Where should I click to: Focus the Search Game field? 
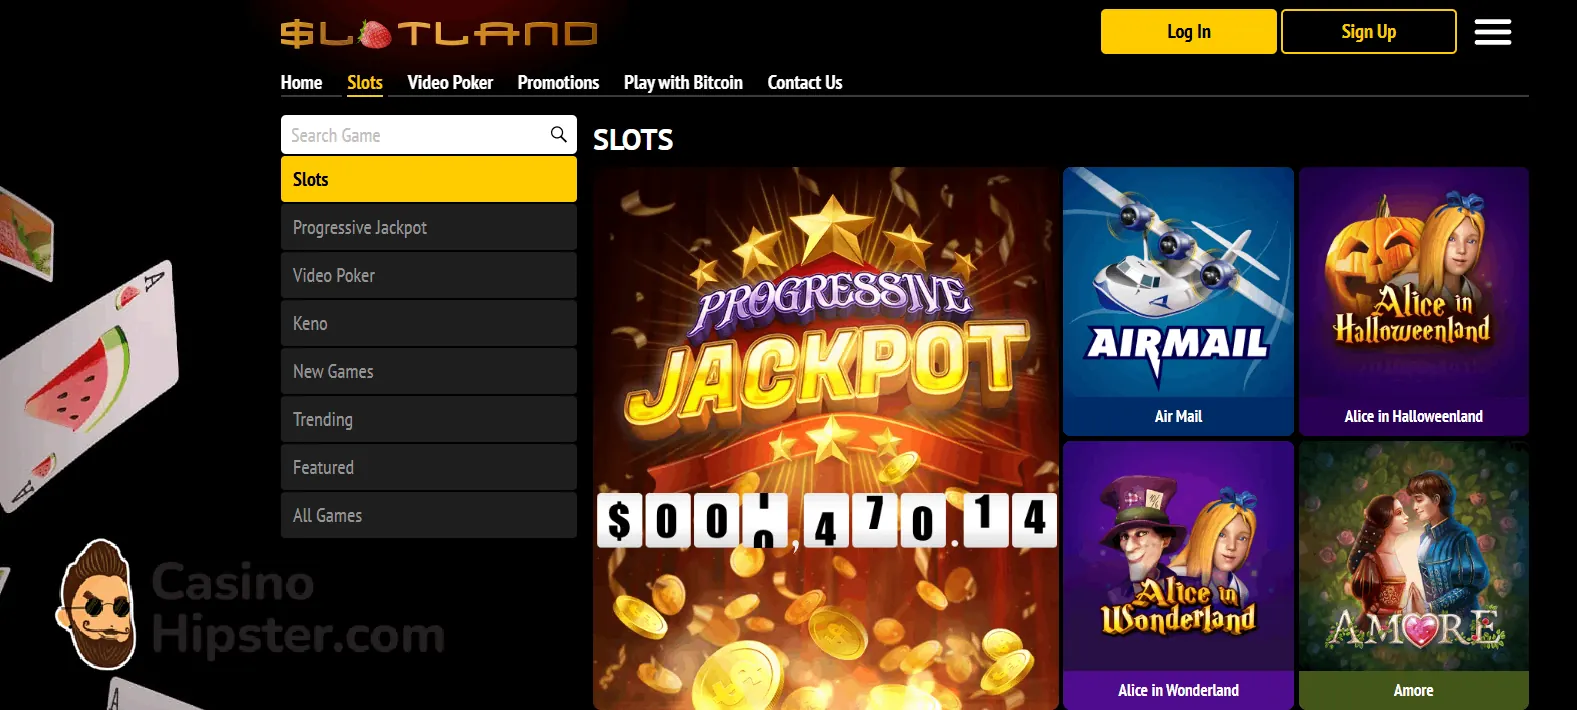[415, 135]
